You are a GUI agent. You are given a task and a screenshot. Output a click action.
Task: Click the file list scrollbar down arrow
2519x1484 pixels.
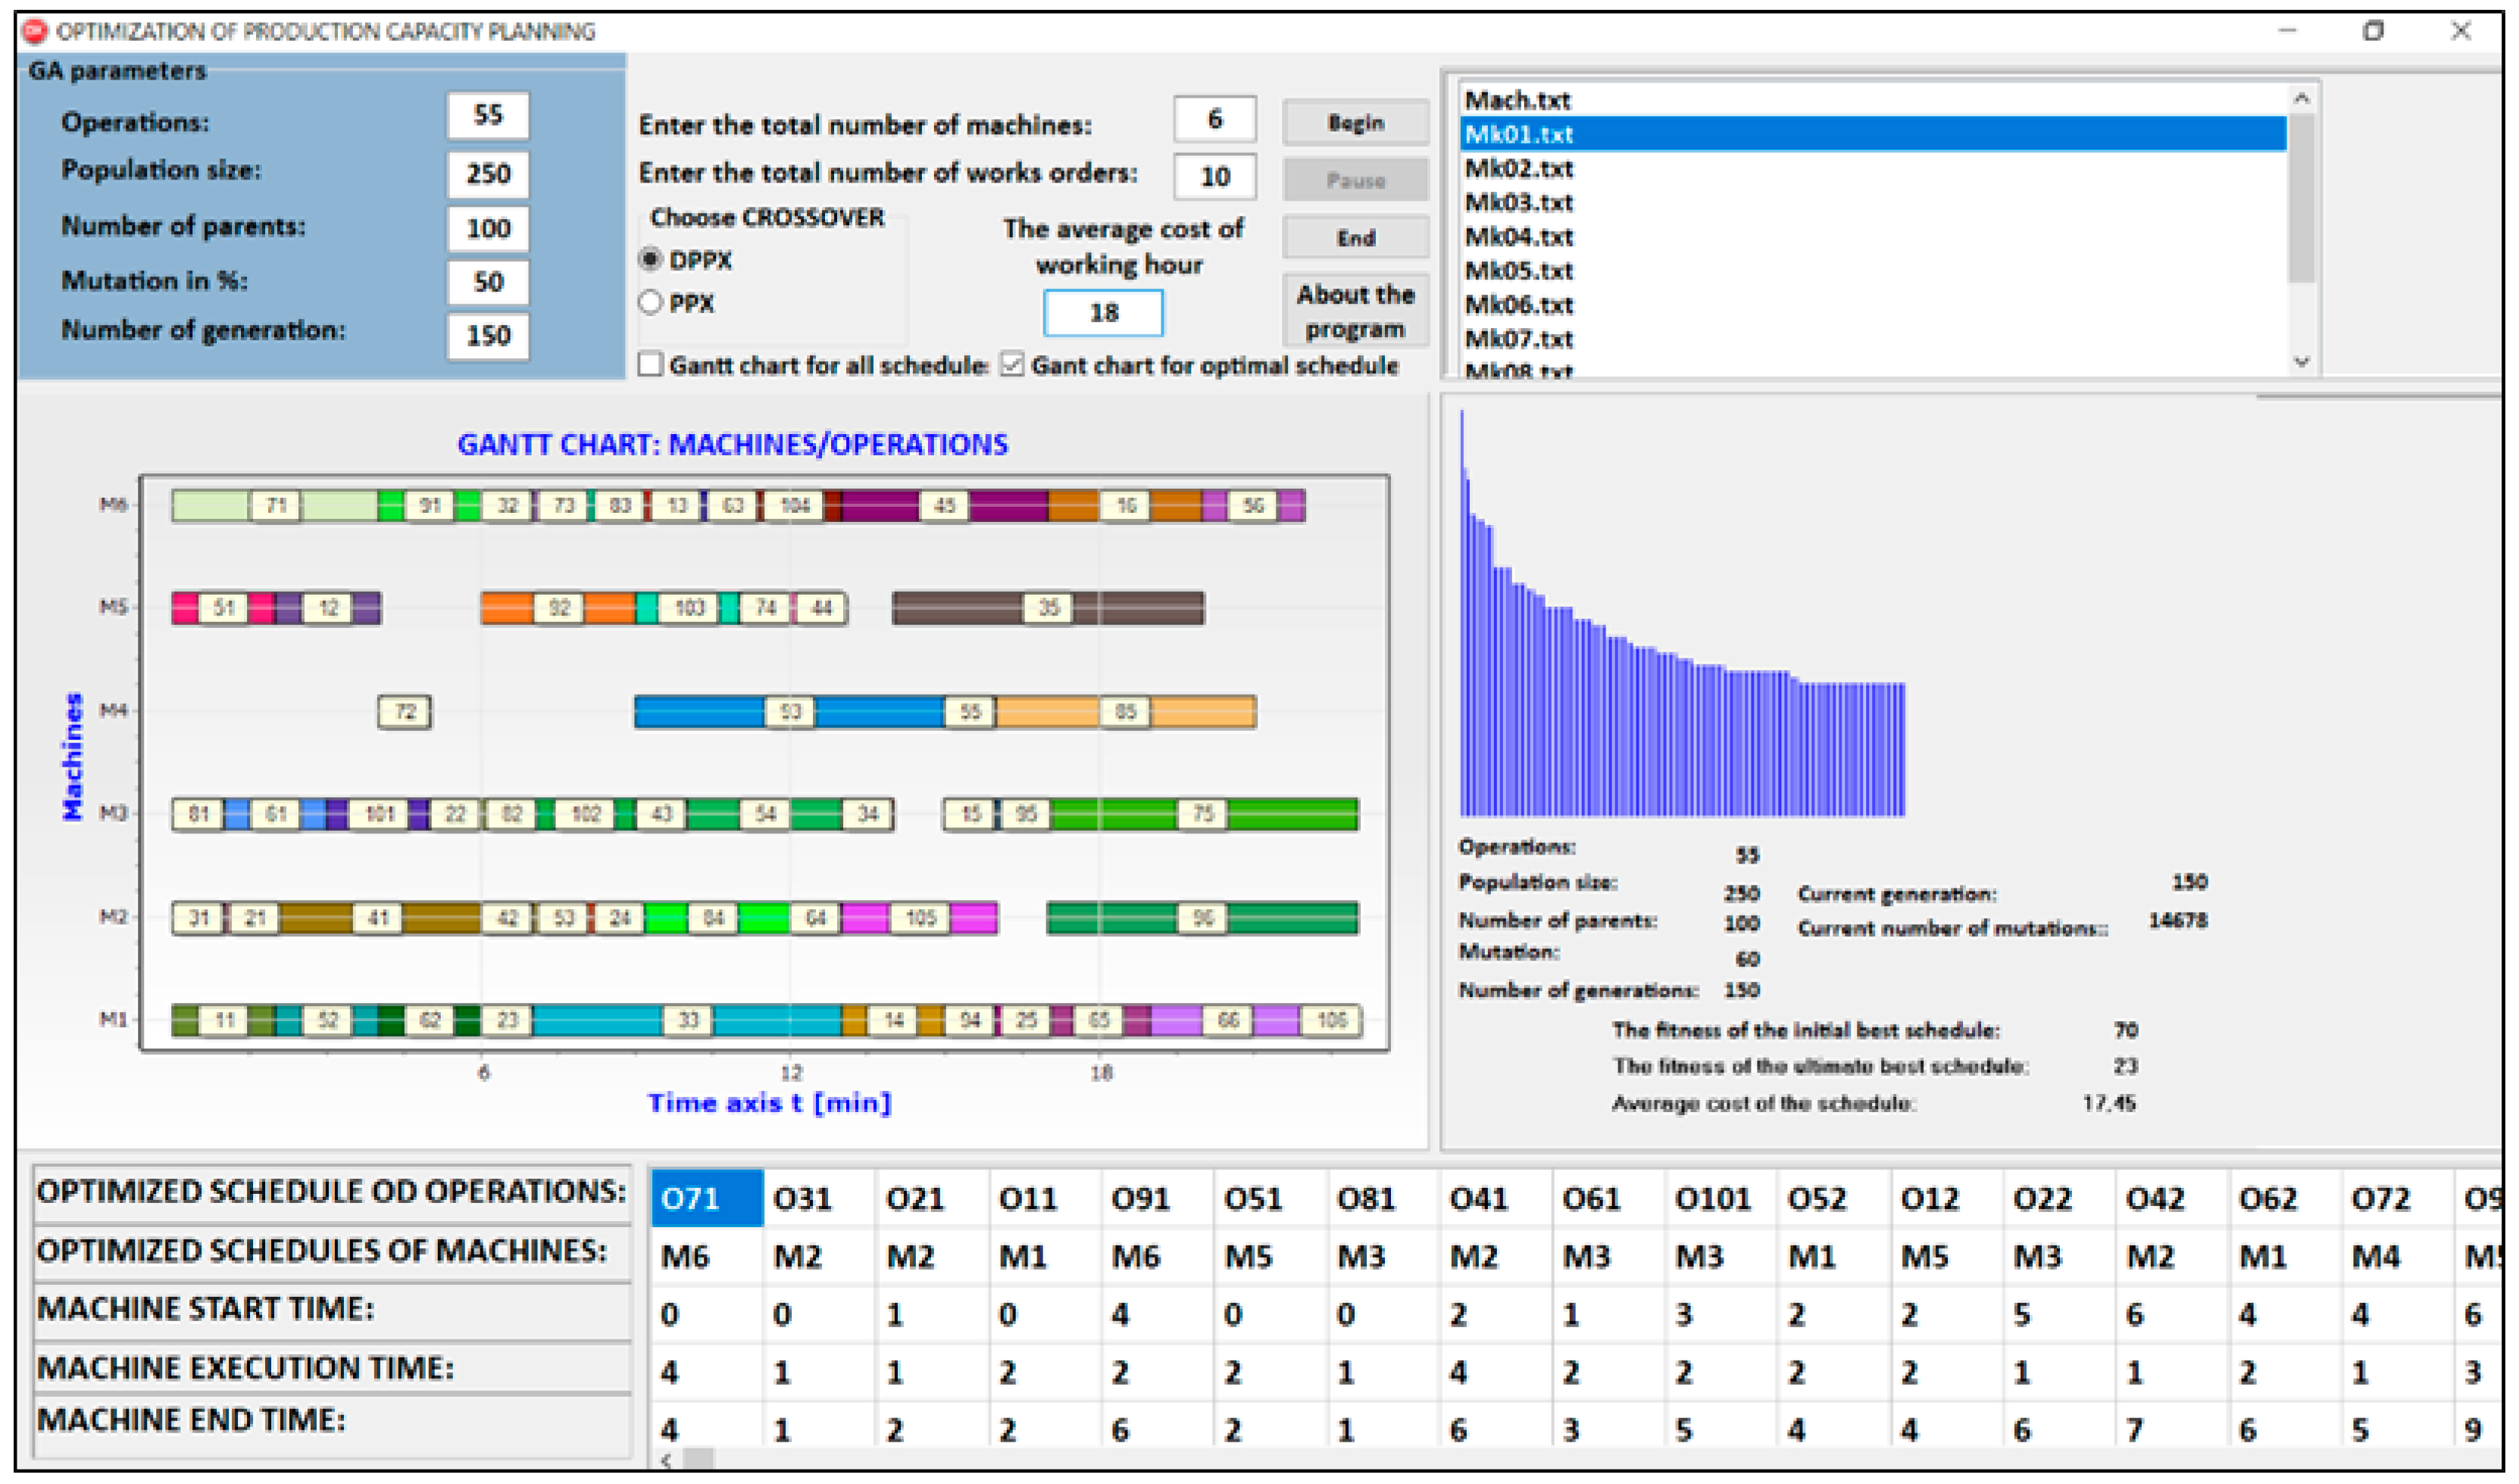pyautogui.click(x=2303, y=363)
